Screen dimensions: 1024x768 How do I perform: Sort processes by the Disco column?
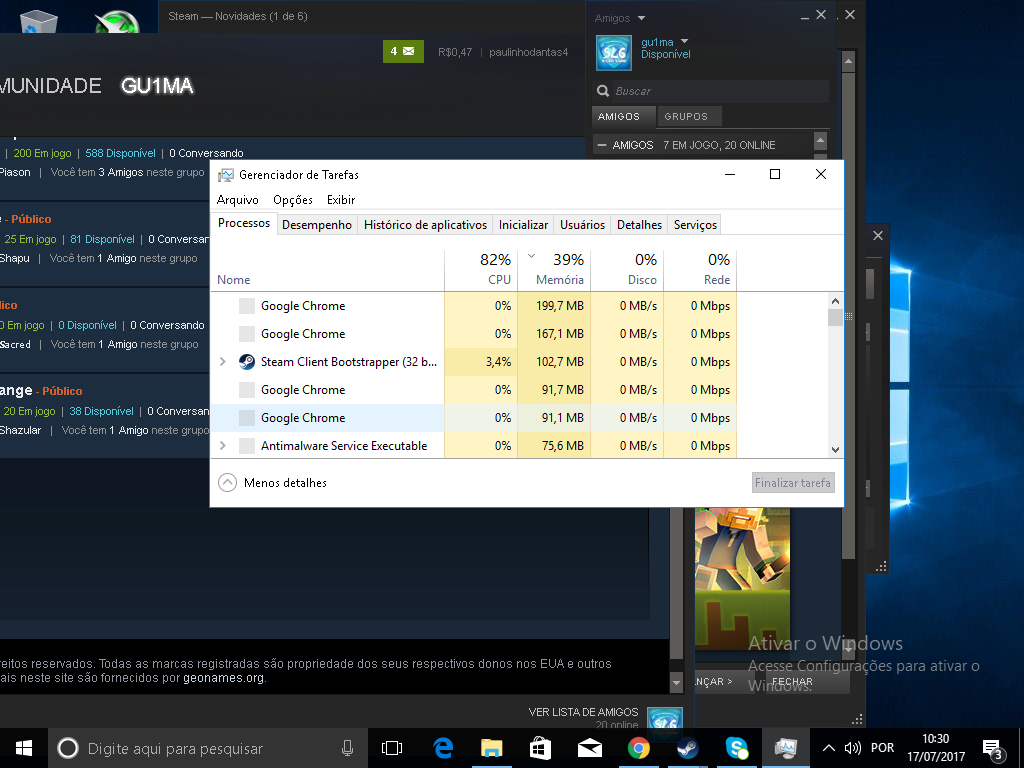tap(628, 269)
